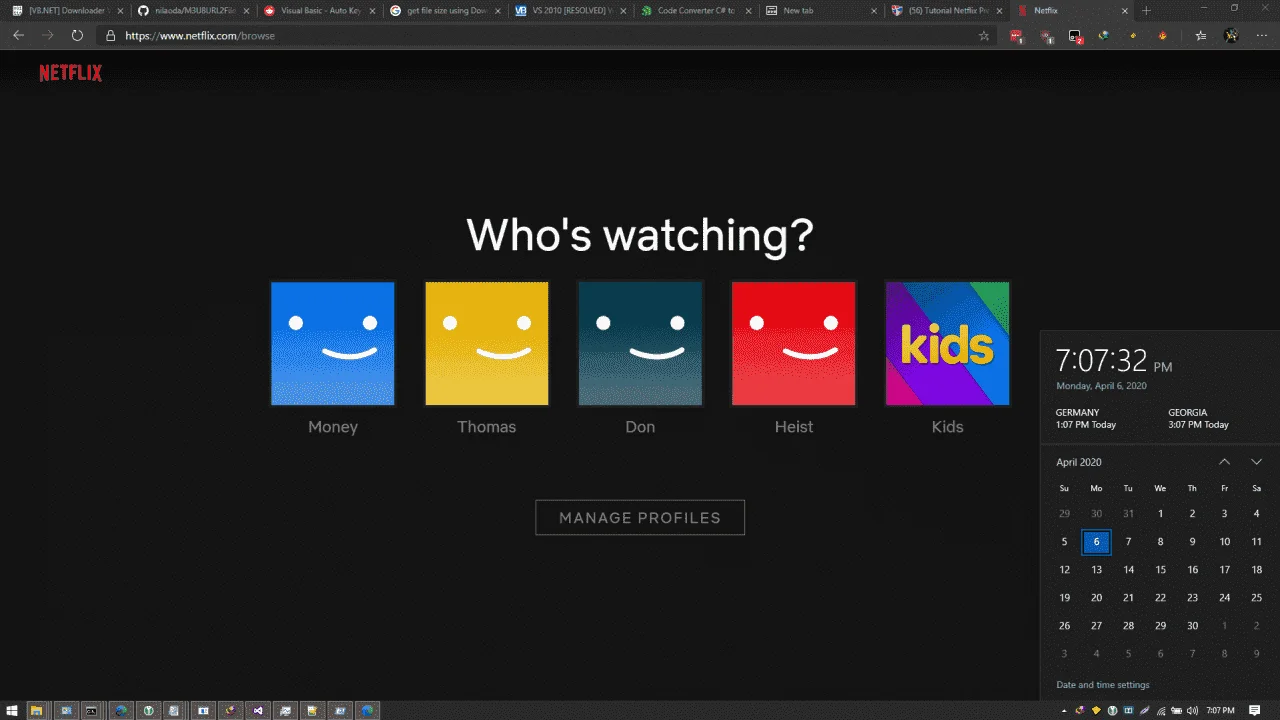Open a new browser tab
Viewport: 1280px width, 720px height.
click(x=1146, y=10)
